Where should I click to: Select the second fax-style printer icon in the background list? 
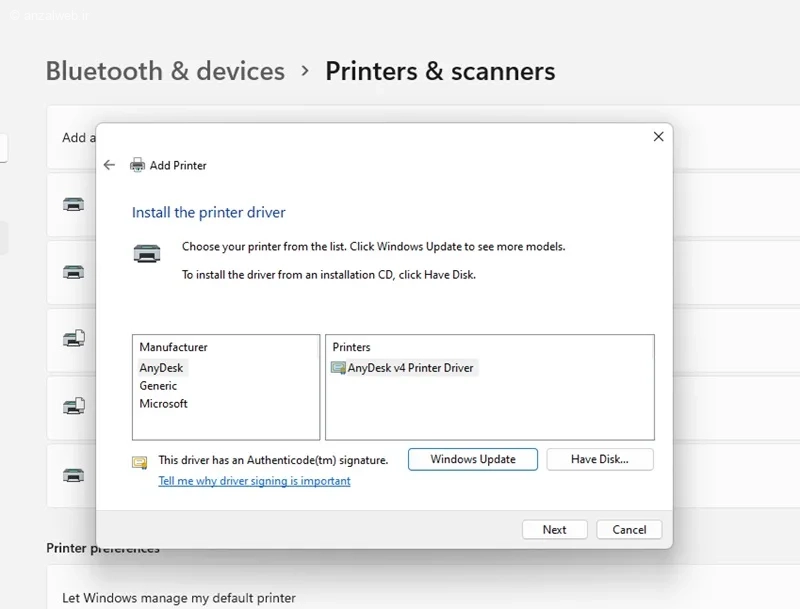[74, 407]
